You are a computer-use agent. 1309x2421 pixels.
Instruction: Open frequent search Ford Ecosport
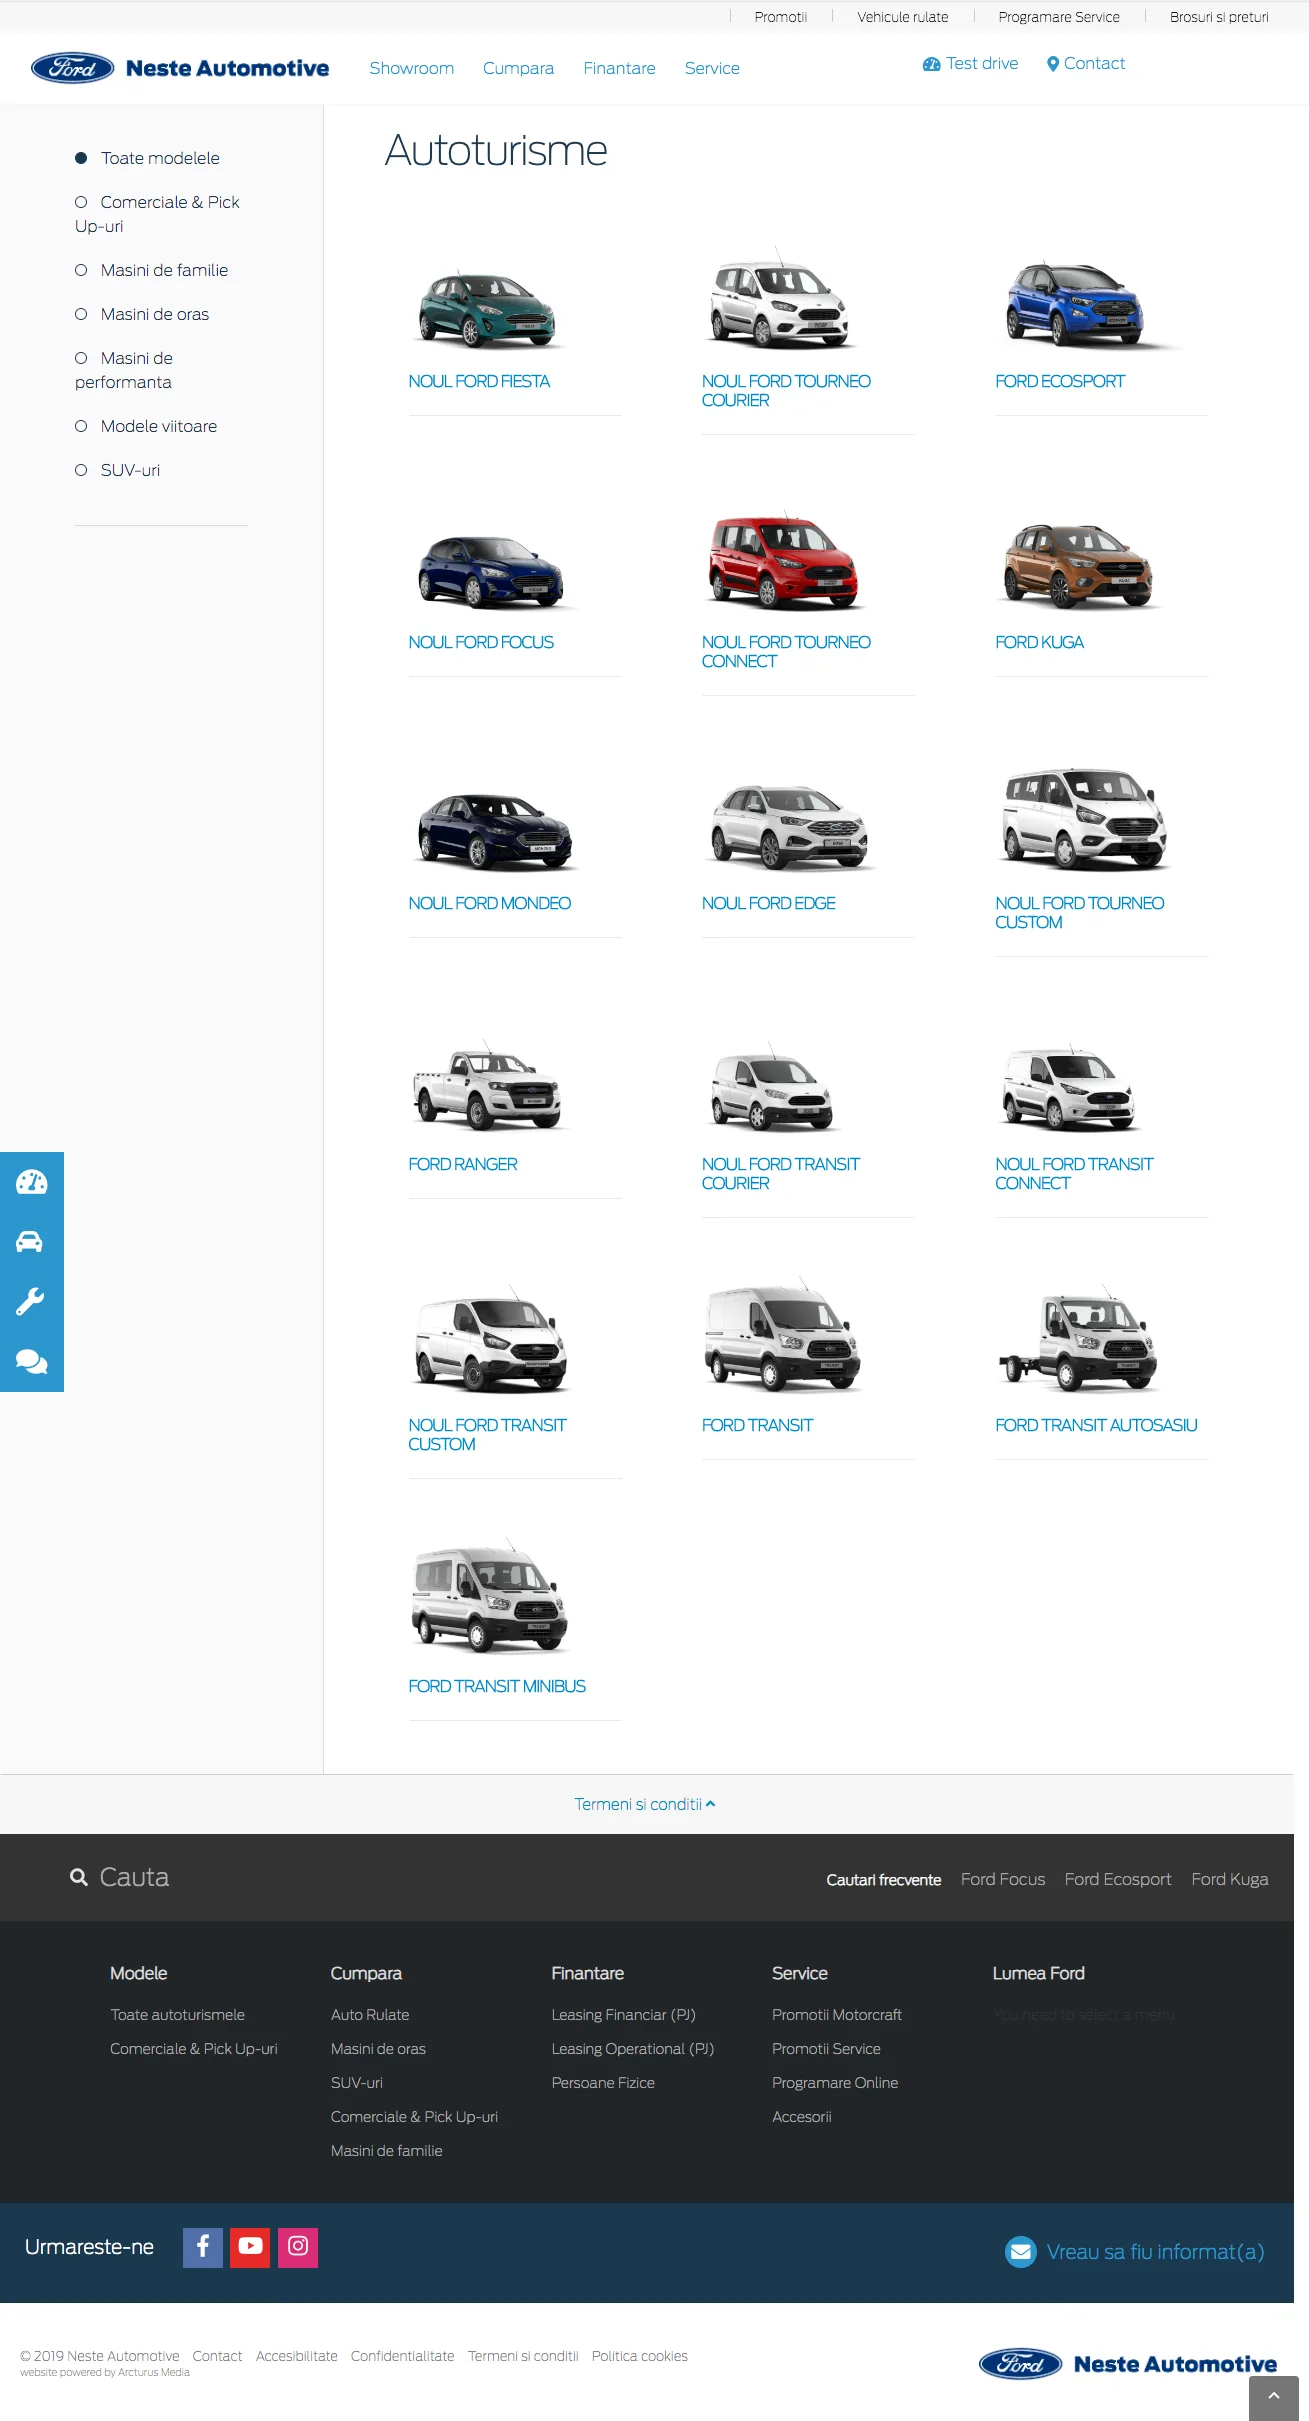[1118, 1879]
